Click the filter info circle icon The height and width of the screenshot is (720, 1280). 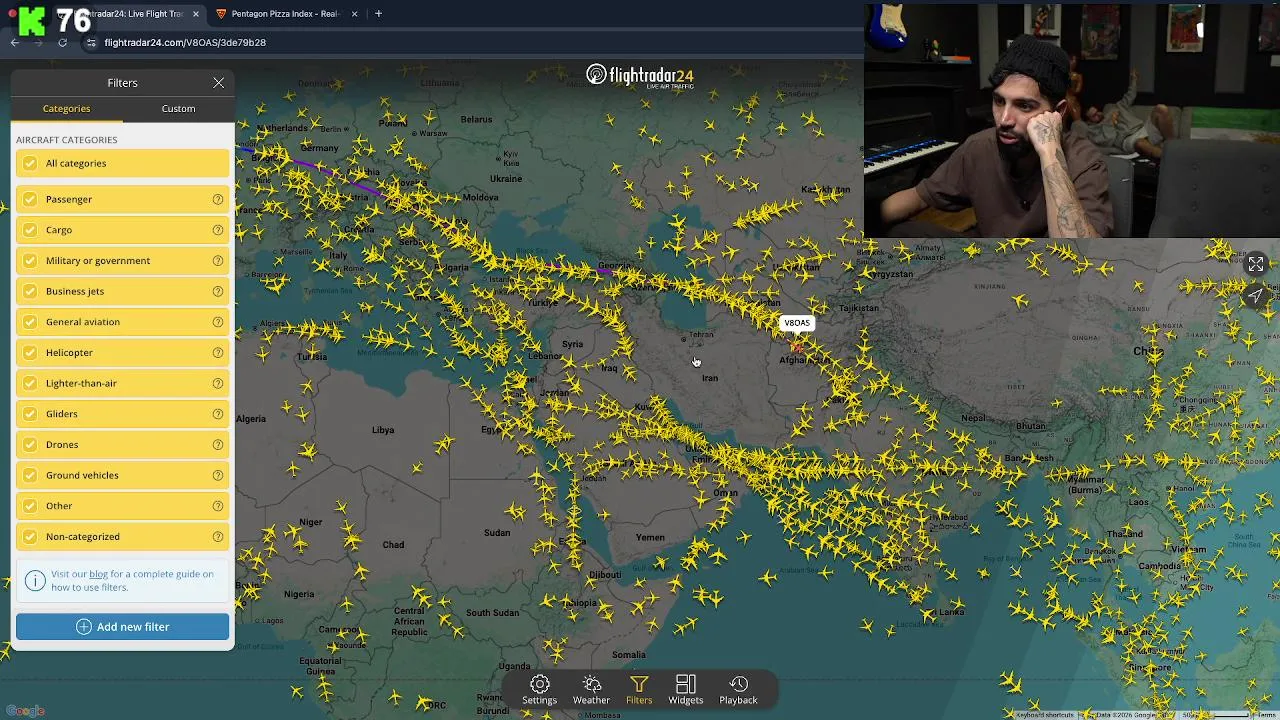point(35,580)
